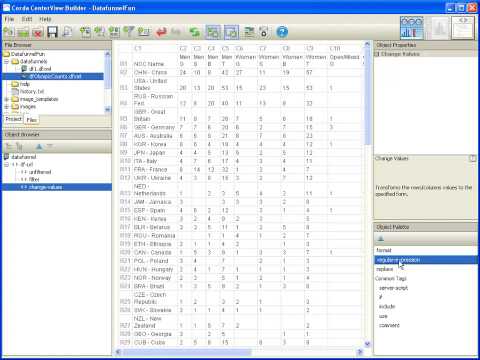Click the floppy disk save icon

[x=52, y=32]
